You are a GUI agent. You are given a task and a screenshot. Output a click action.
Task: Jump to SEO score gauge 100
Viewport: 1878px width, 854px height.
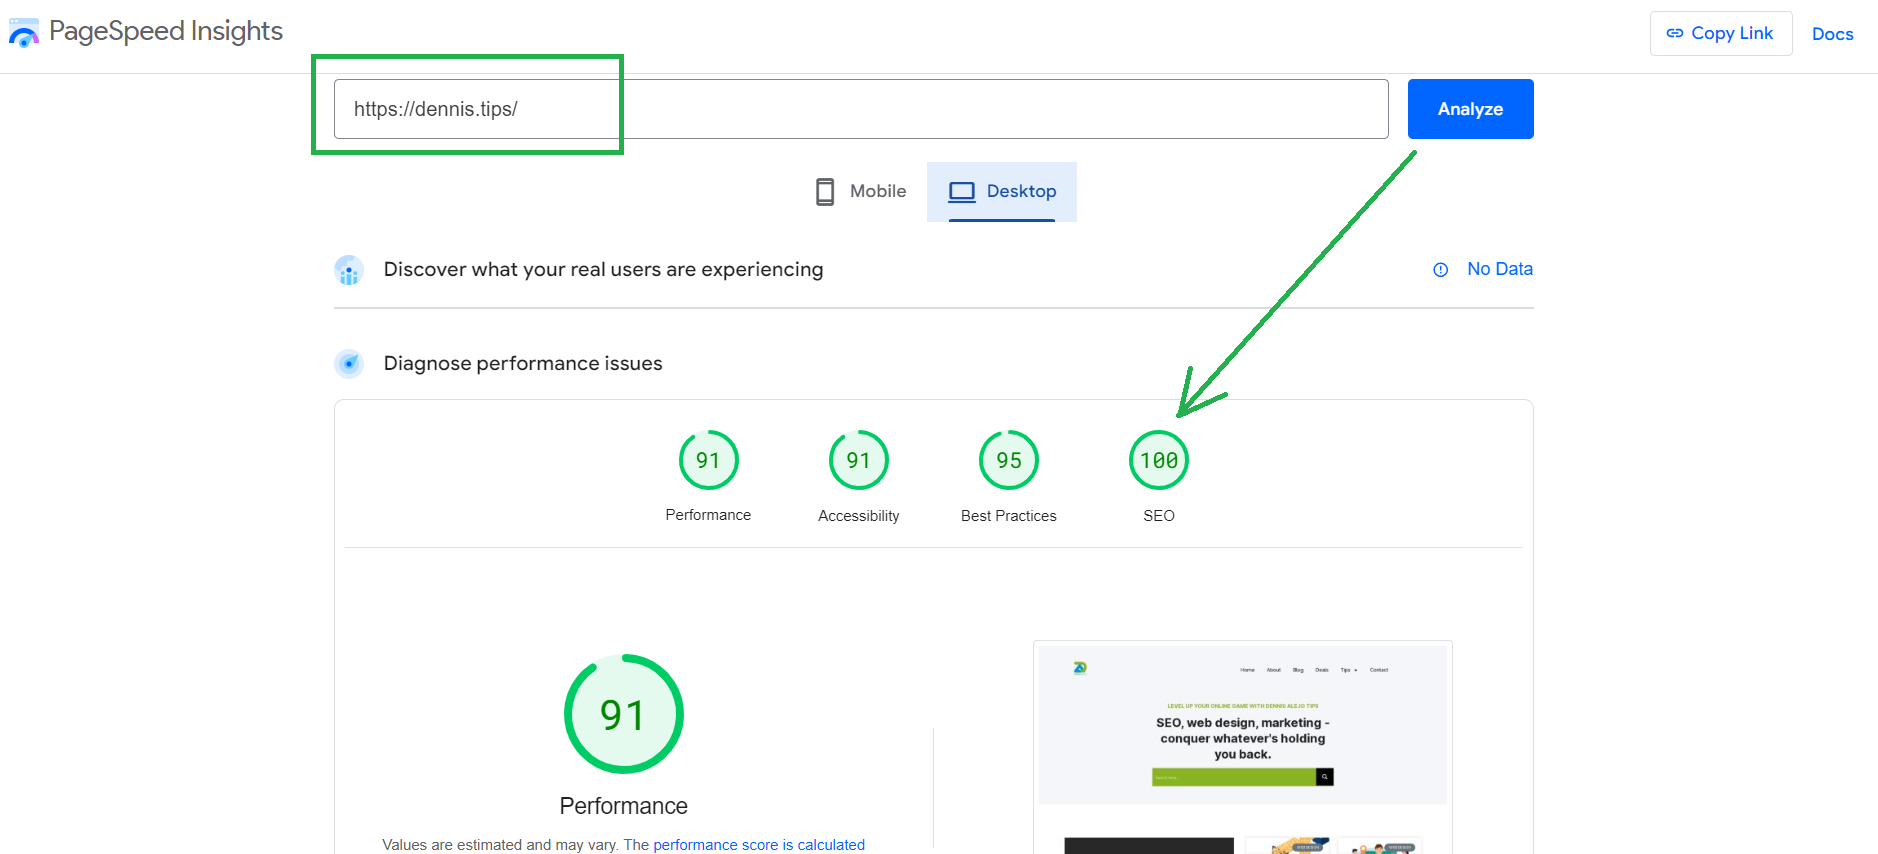point(1159,460)
